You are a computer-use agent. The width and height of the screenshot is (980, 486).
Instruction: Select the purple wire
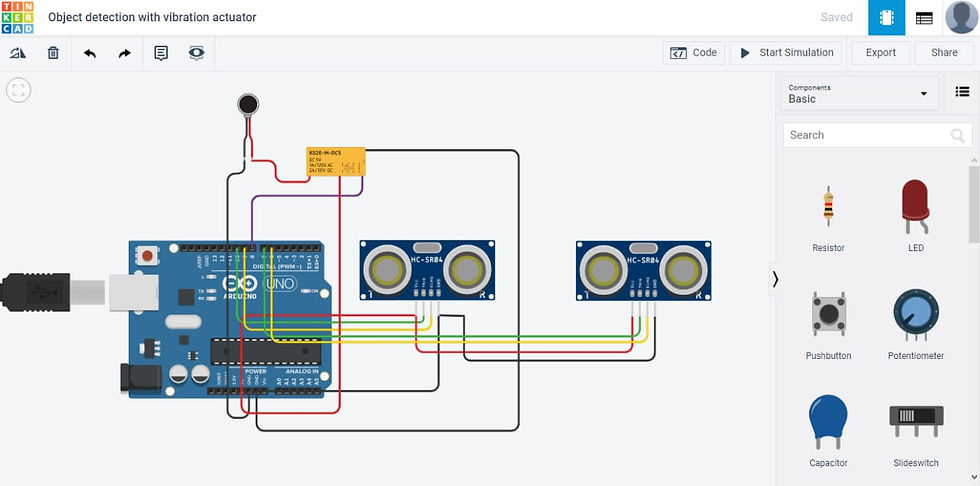click(x=306, y=196)
